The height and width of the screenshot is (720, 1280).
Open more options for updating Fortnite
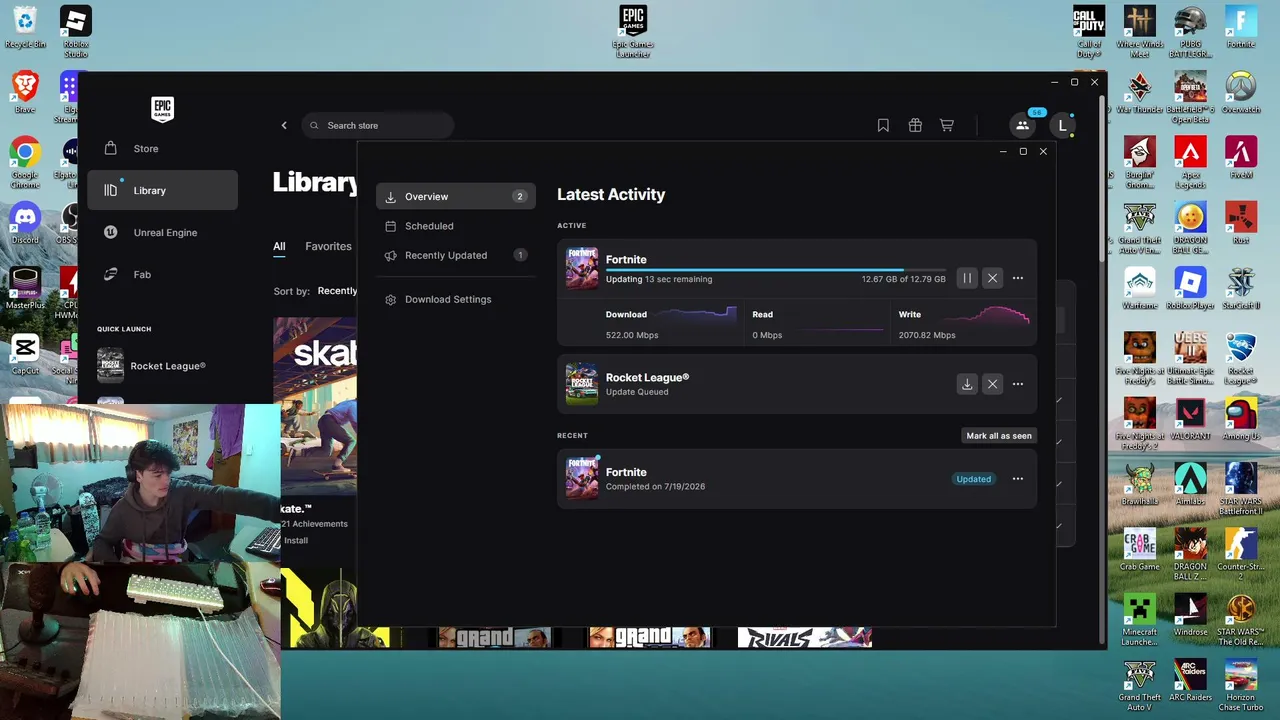click(x=1018, y=278)
